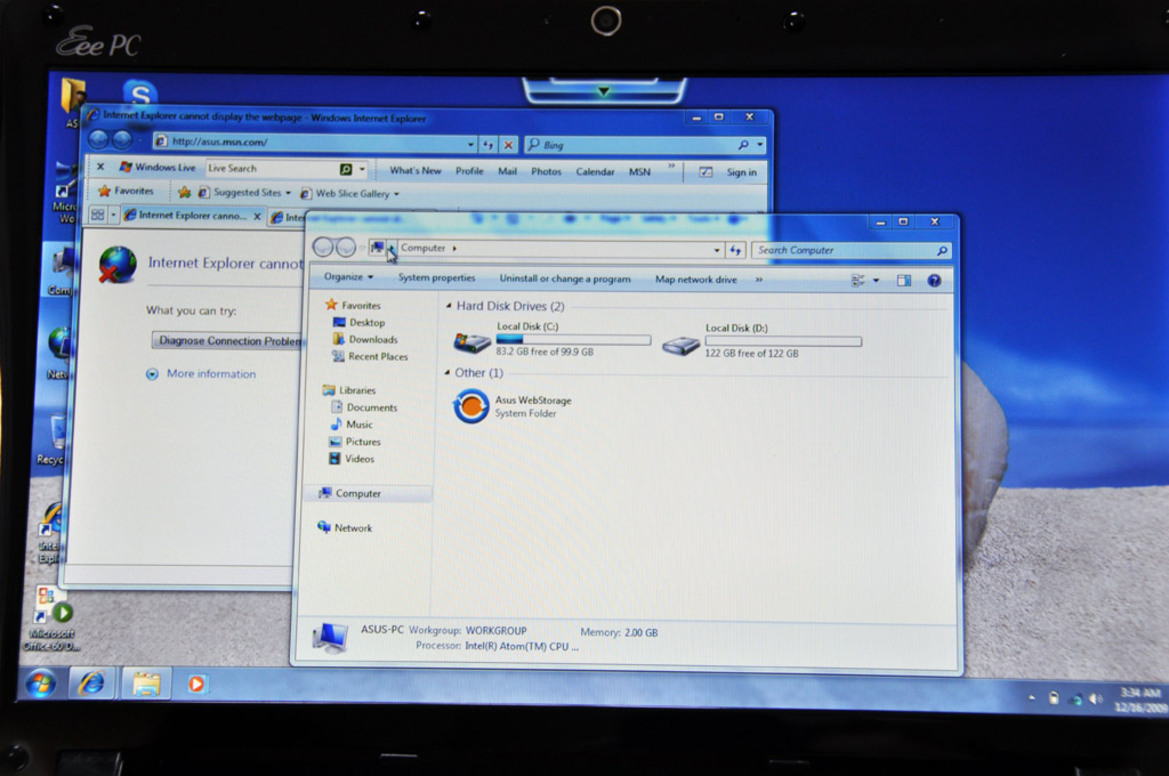Open Asus WebStorage system folder icon
The width and height of the screenshot is (1169, 776).
click(471, 406)
